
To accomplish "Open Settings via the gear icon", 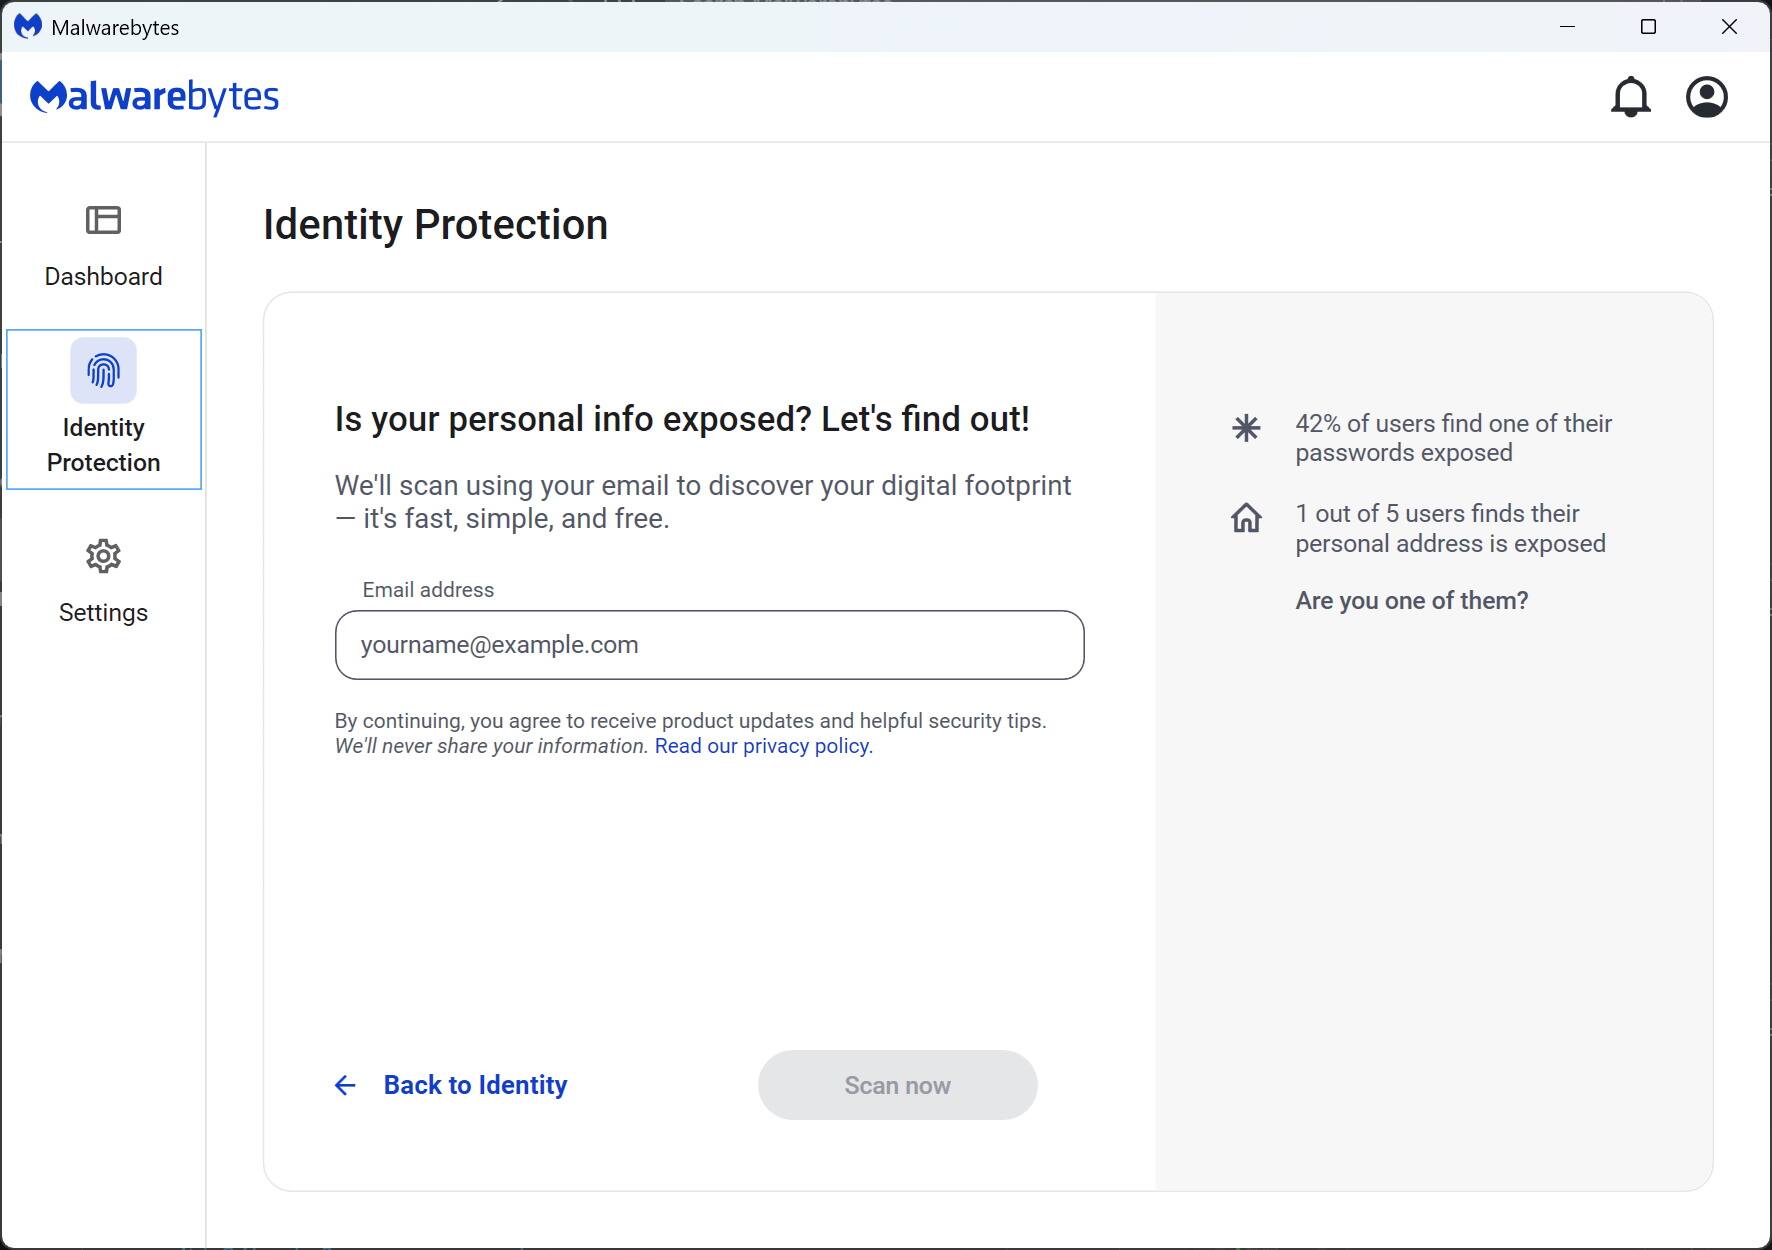I will click(103, 556).
